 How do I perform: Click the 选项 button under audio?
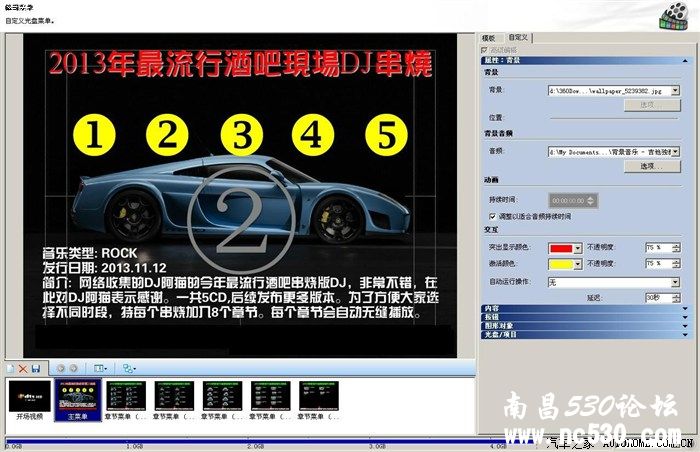click(652, 166)
